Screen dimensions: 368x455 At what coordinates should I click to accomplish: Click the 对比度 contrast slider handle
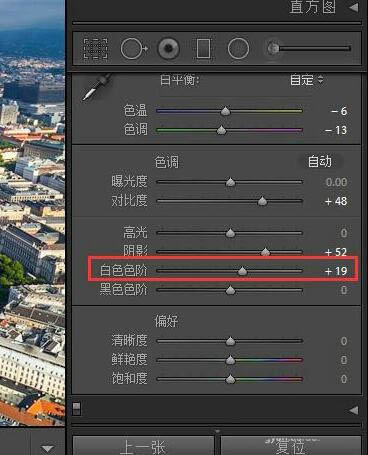262,201
